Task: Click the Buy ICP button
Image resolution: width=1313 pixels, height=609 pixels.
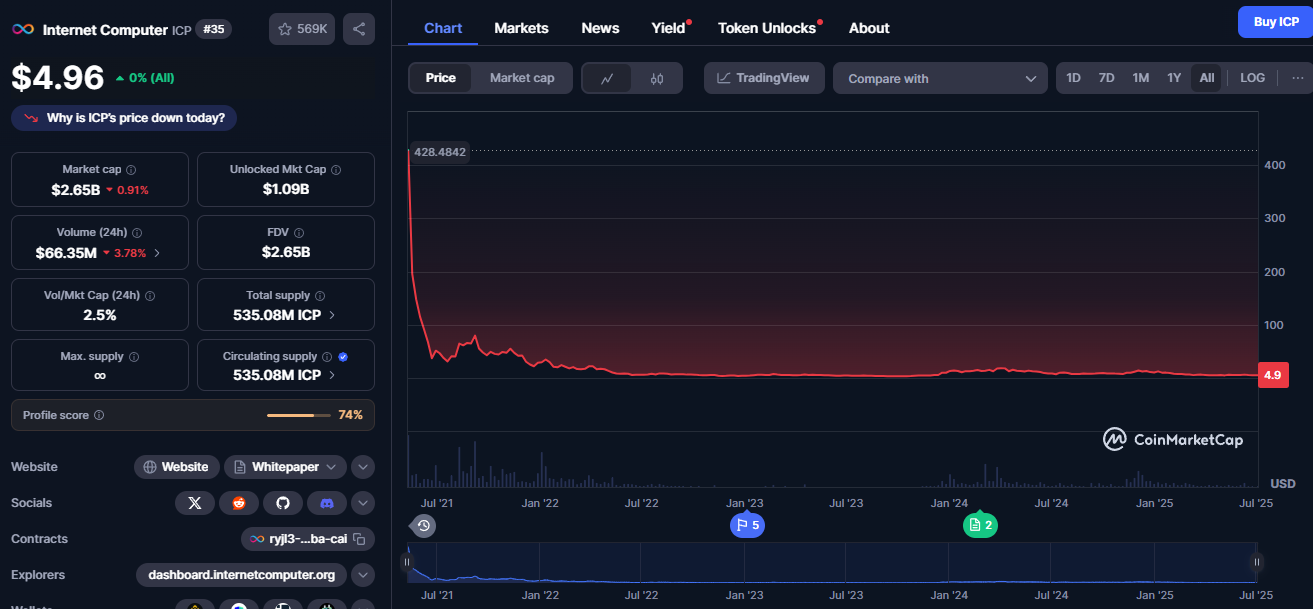Action: pyautogui.click(x=1275, y=22)
